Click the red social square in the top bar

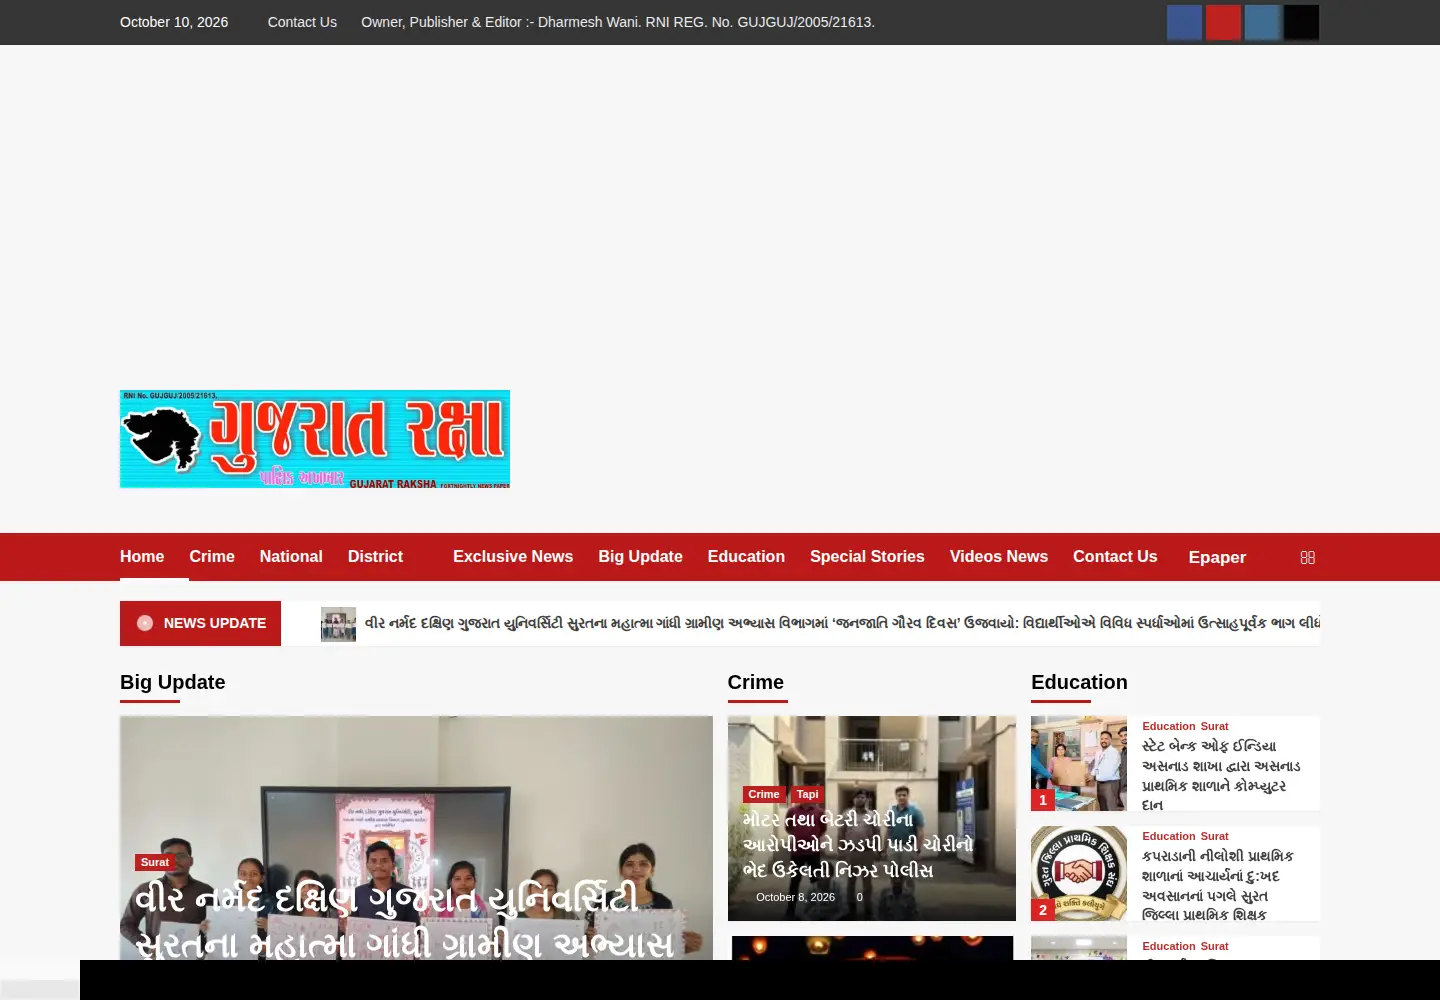click(x=1223, y=22)
